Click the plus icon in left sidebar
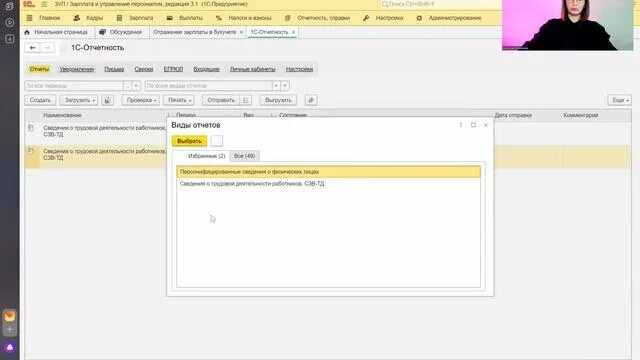The image size is (640, 360). point(9,330)
